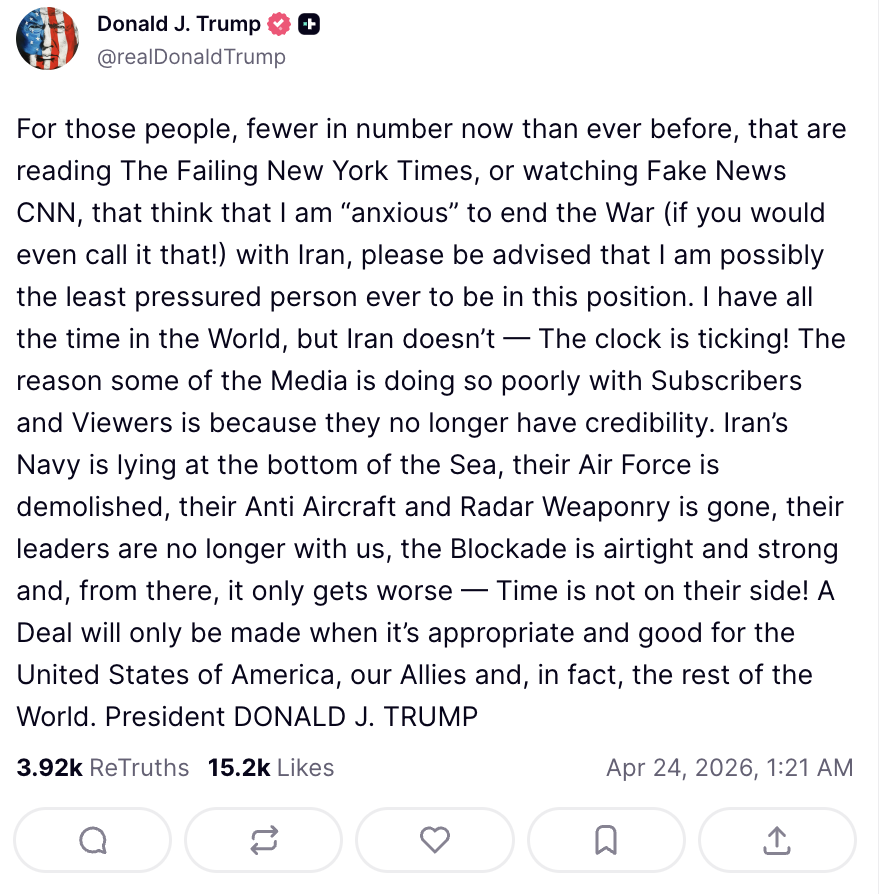Click the black plus badge next to the name
The height and width of the screenshot is (894, 884).
pyautogui.click(x=310, y=25)
